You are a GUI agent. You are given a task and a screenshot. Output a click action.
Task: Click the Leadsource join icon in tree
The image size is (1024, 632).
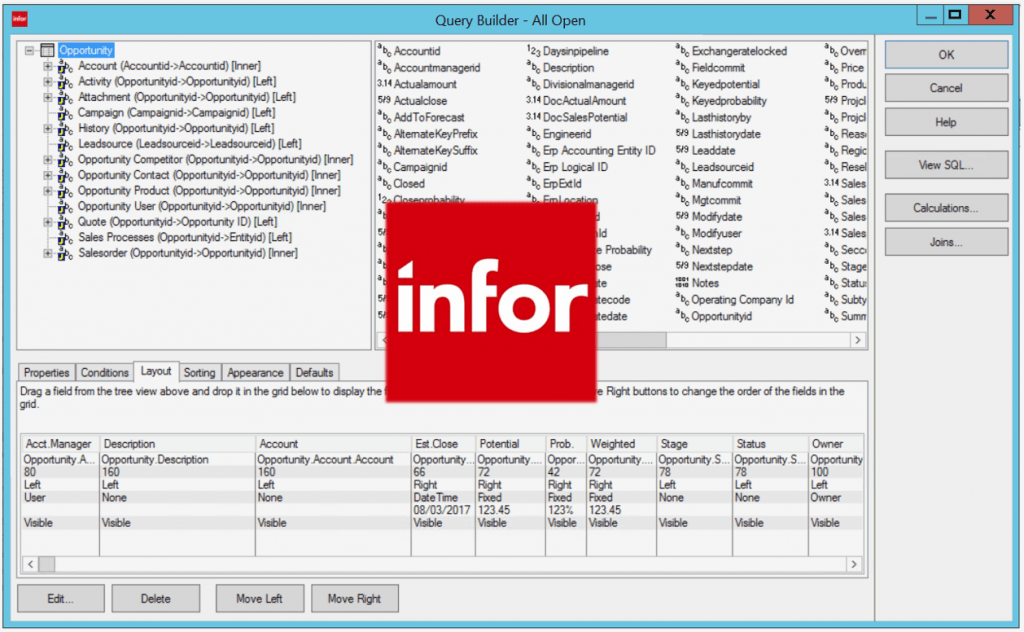(x=65, y=144)
